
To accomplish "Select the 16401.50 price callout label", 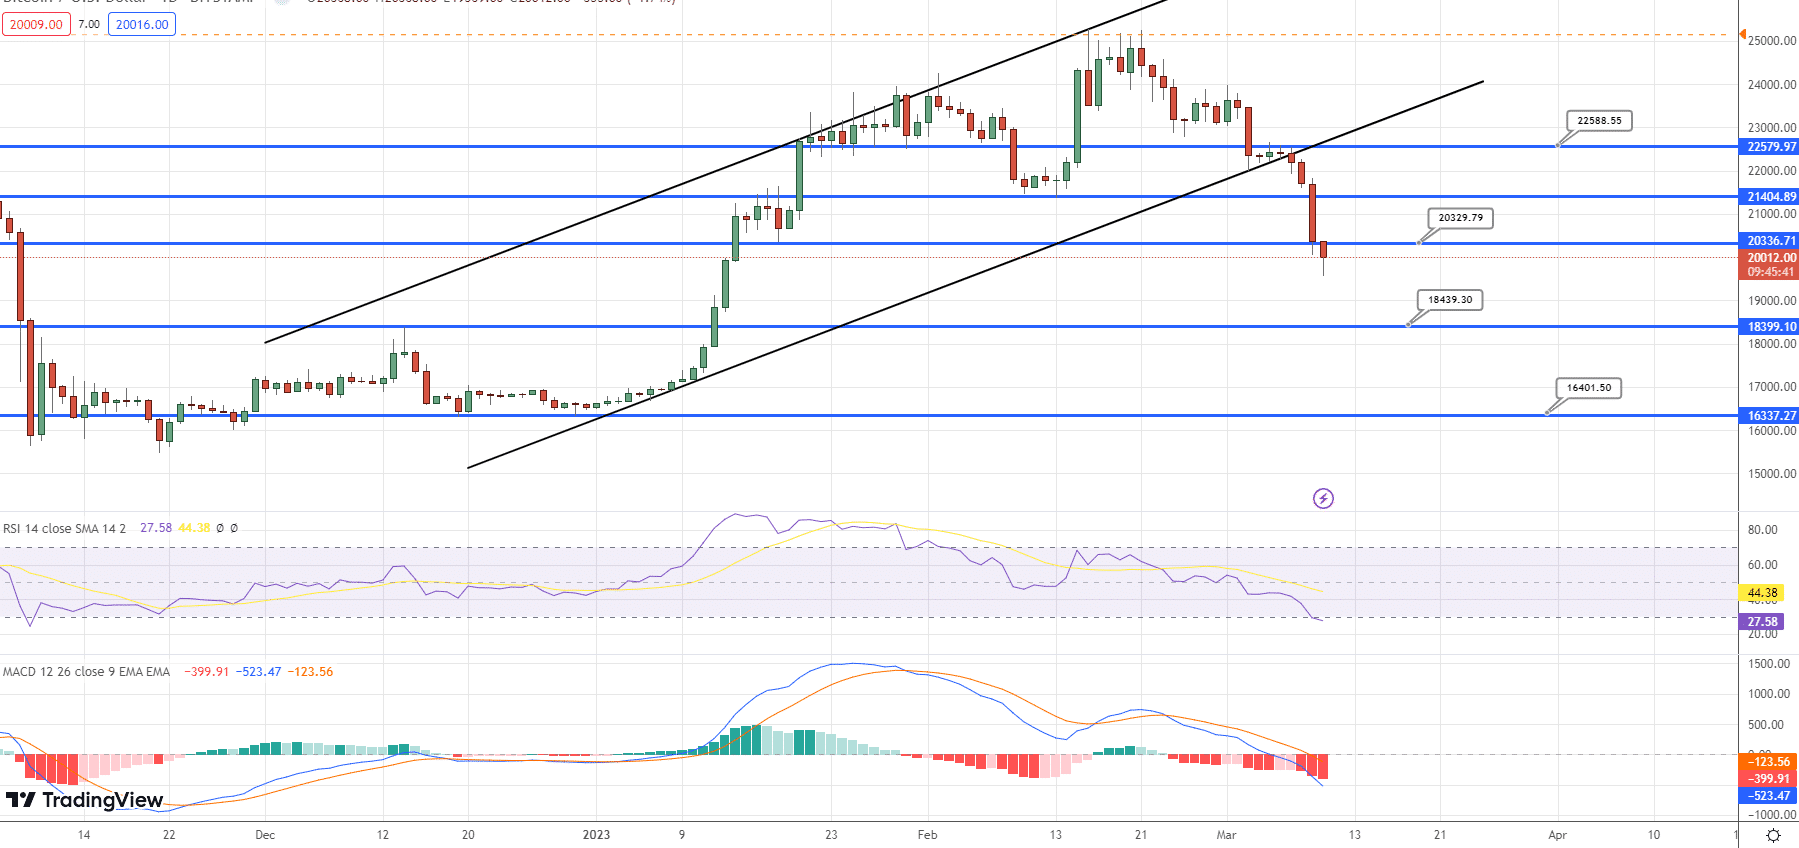I will point(1589,387).
